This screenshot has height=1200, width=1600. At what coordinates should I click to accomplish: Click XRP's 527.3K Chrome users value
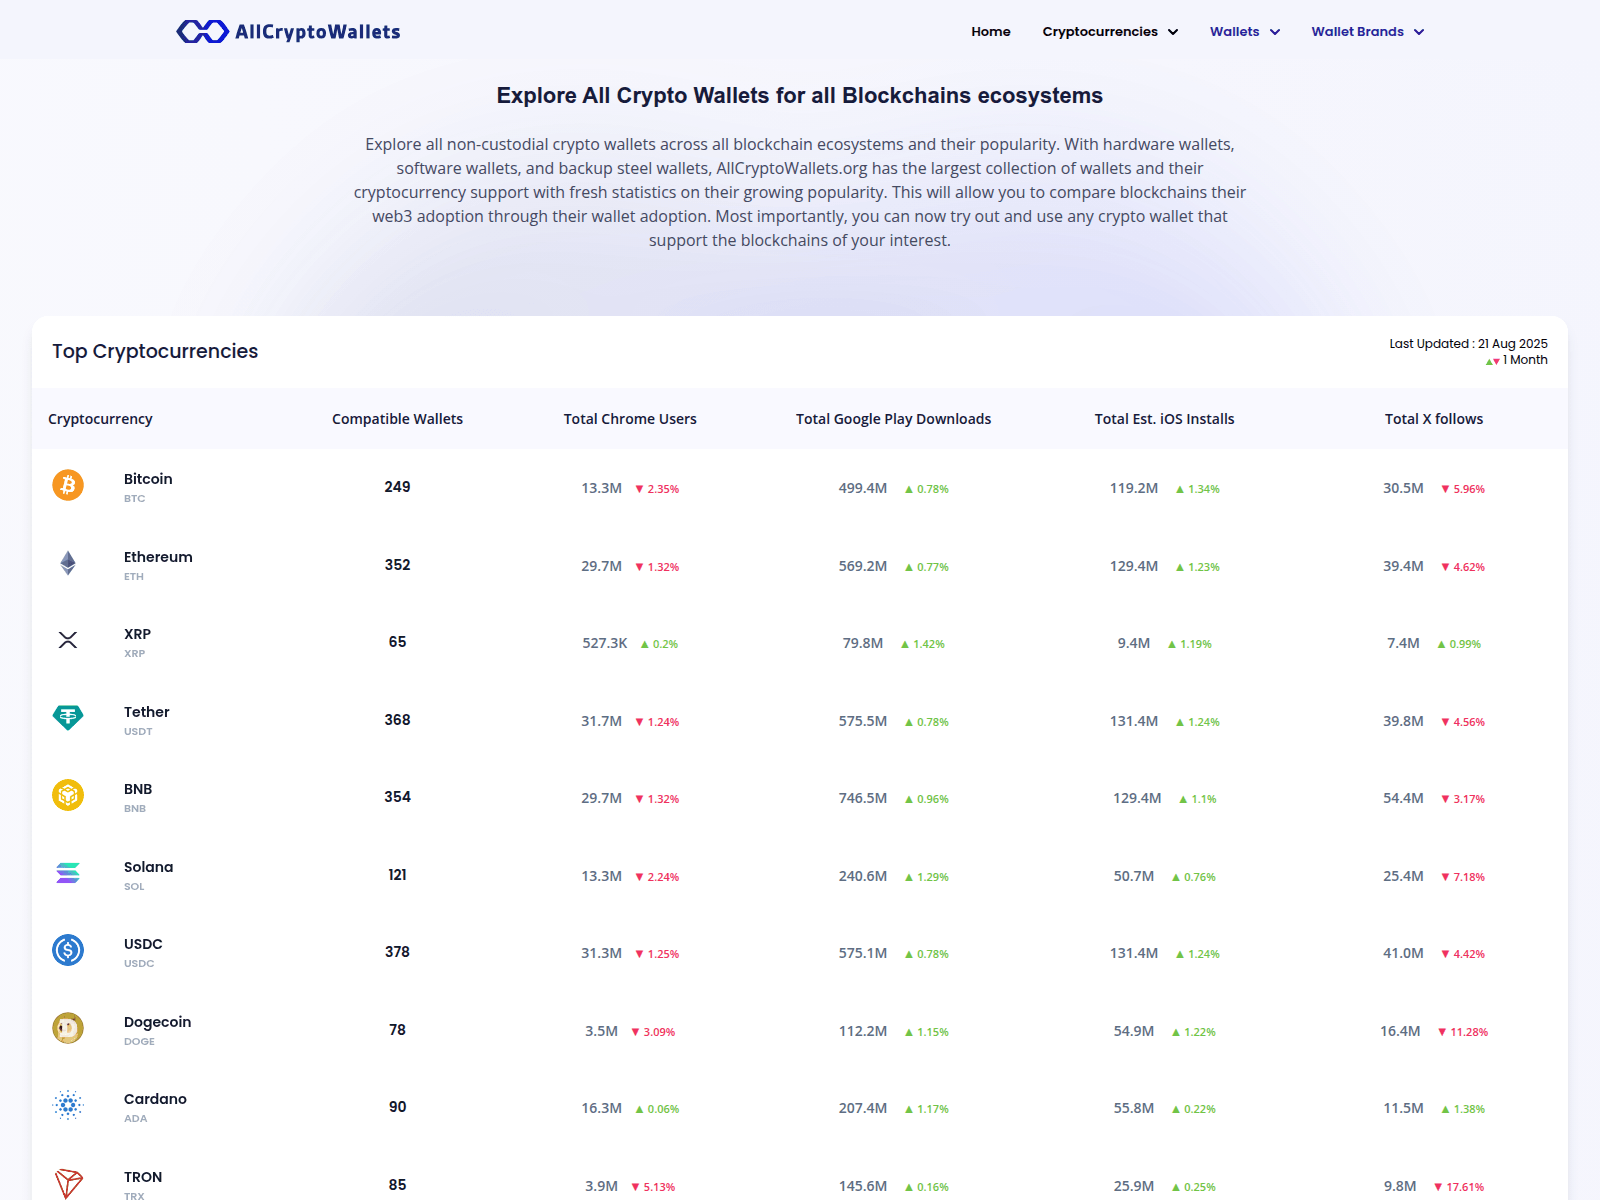click(605, 643)
